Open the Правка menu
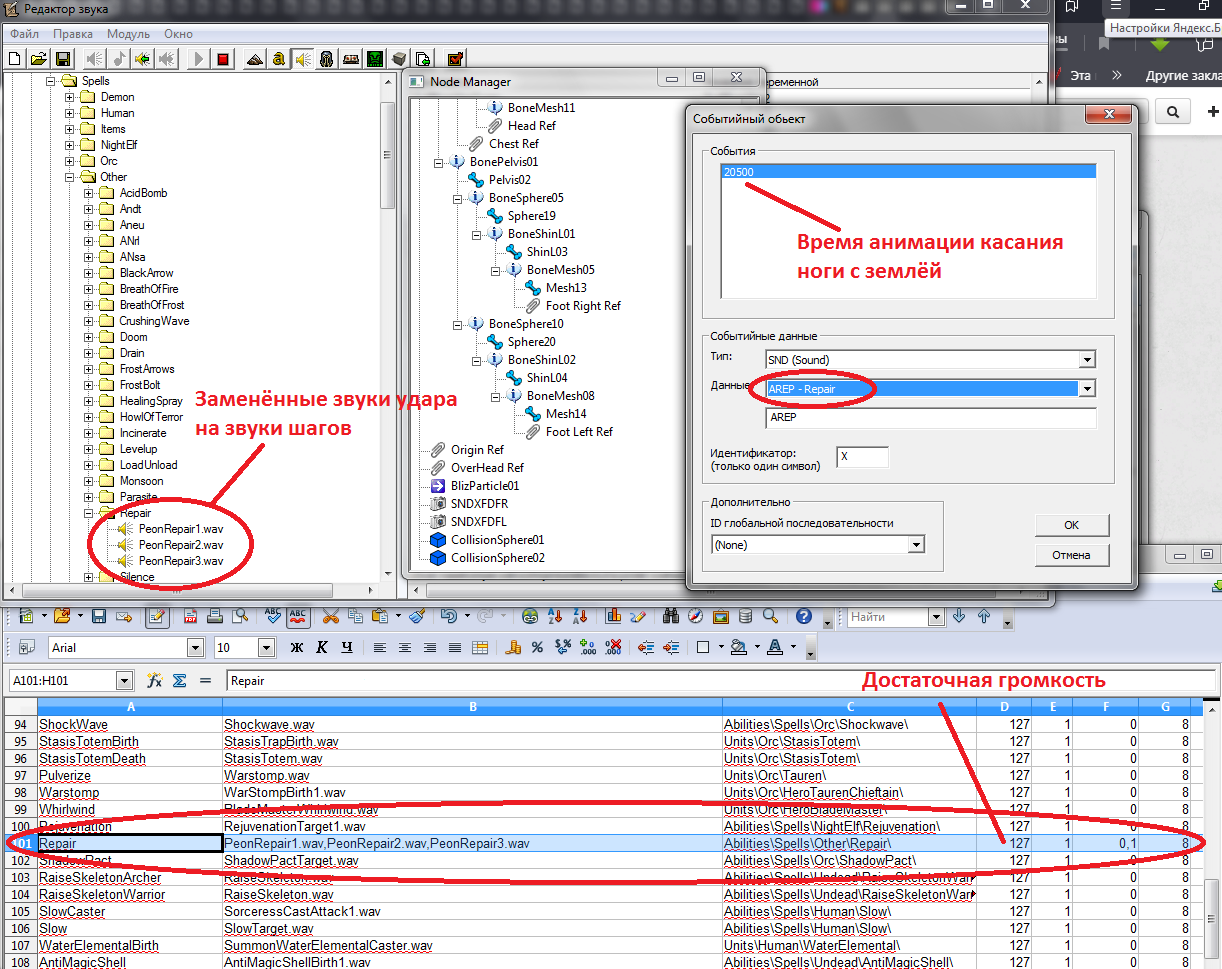This screenshot has height=969, width=1222. pos(73,34)
